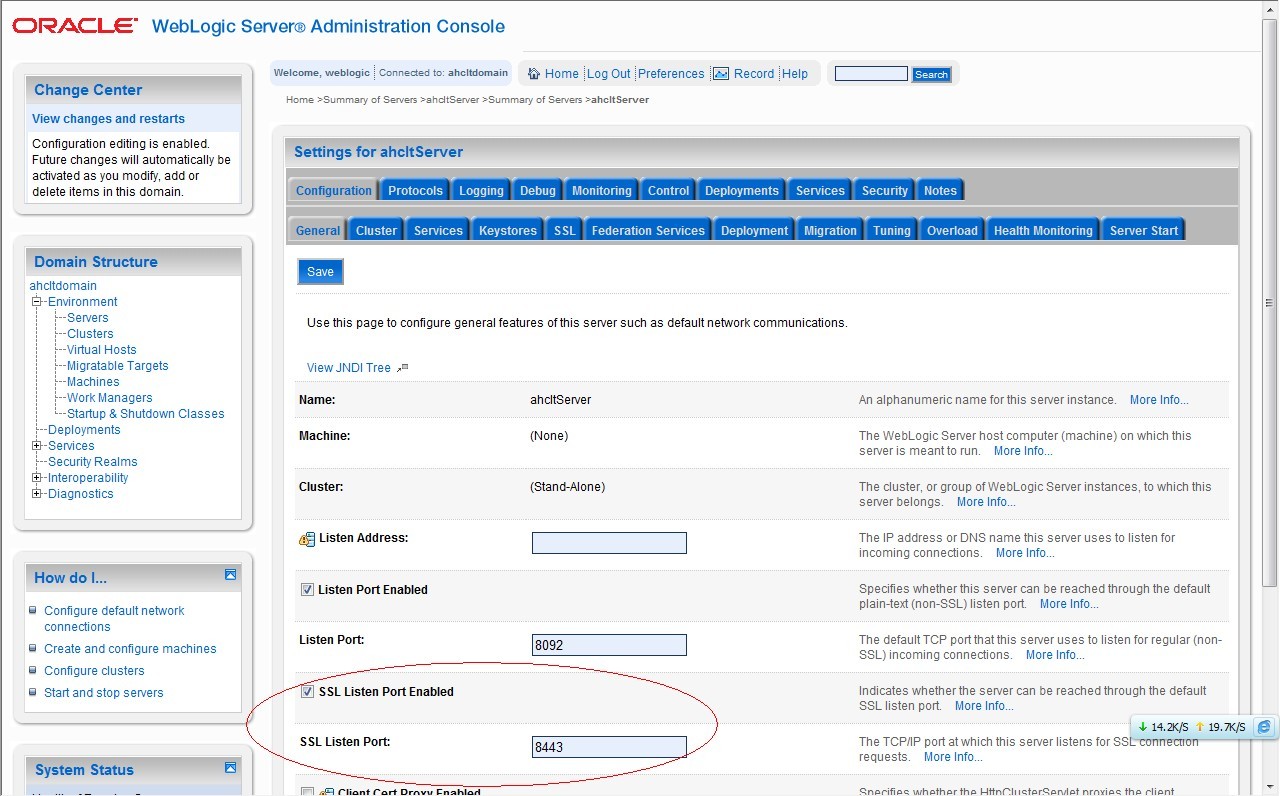Open the Health Monitoring sub-tab

tap(1043, 231)
